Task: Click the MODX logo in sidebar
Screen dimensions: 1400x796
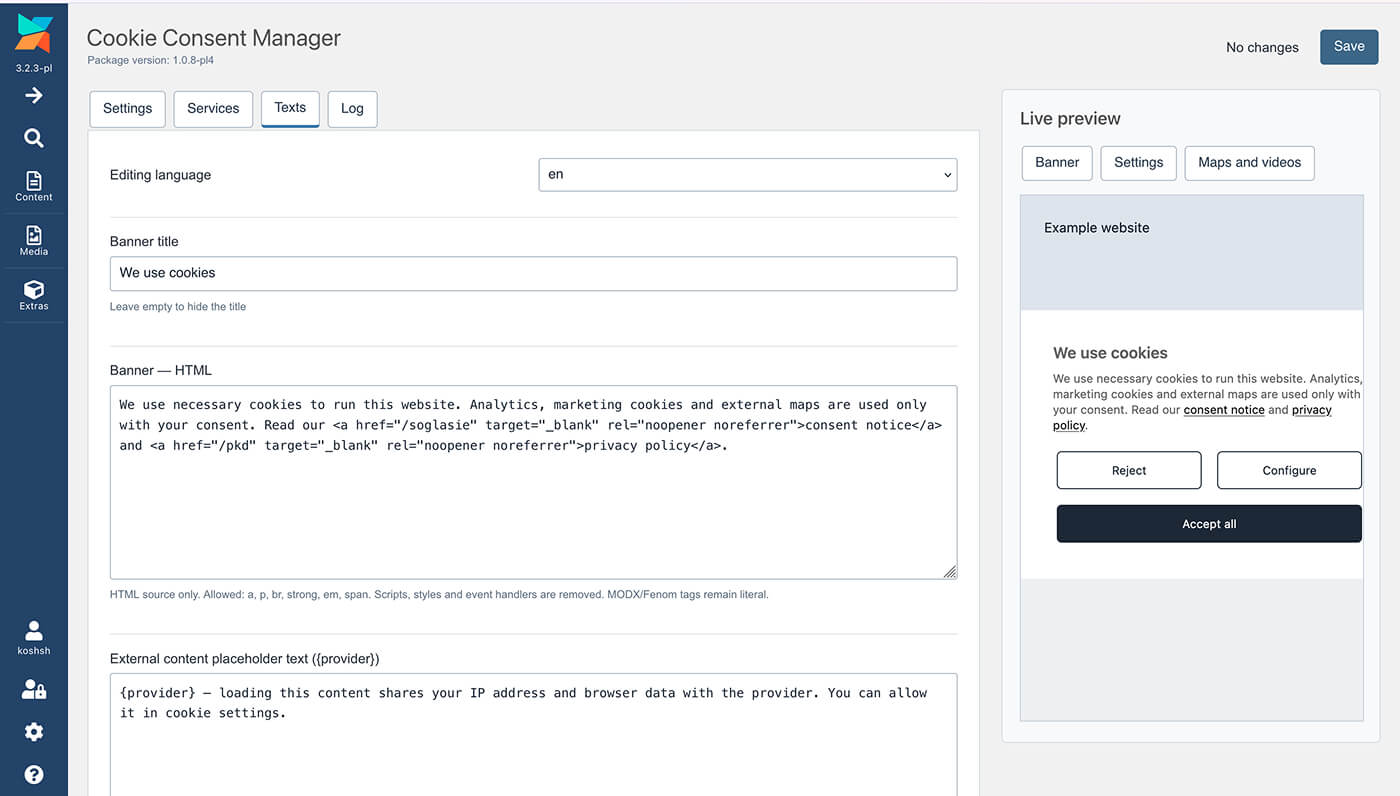Action: [34, 35]
